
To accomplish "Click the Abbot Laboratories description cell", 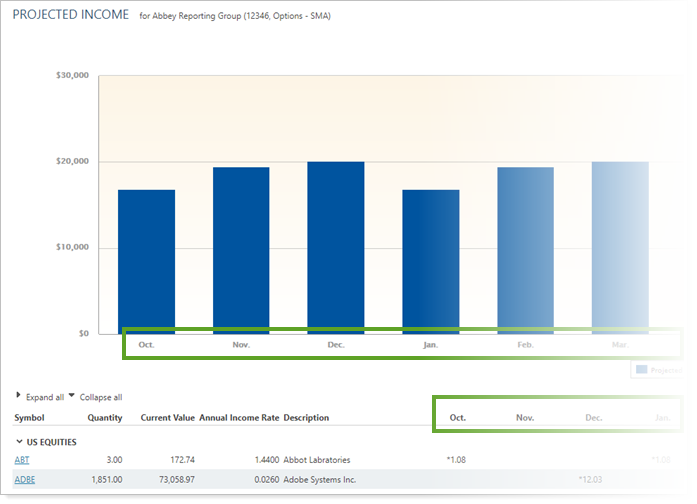I will (x=317, y=460).
